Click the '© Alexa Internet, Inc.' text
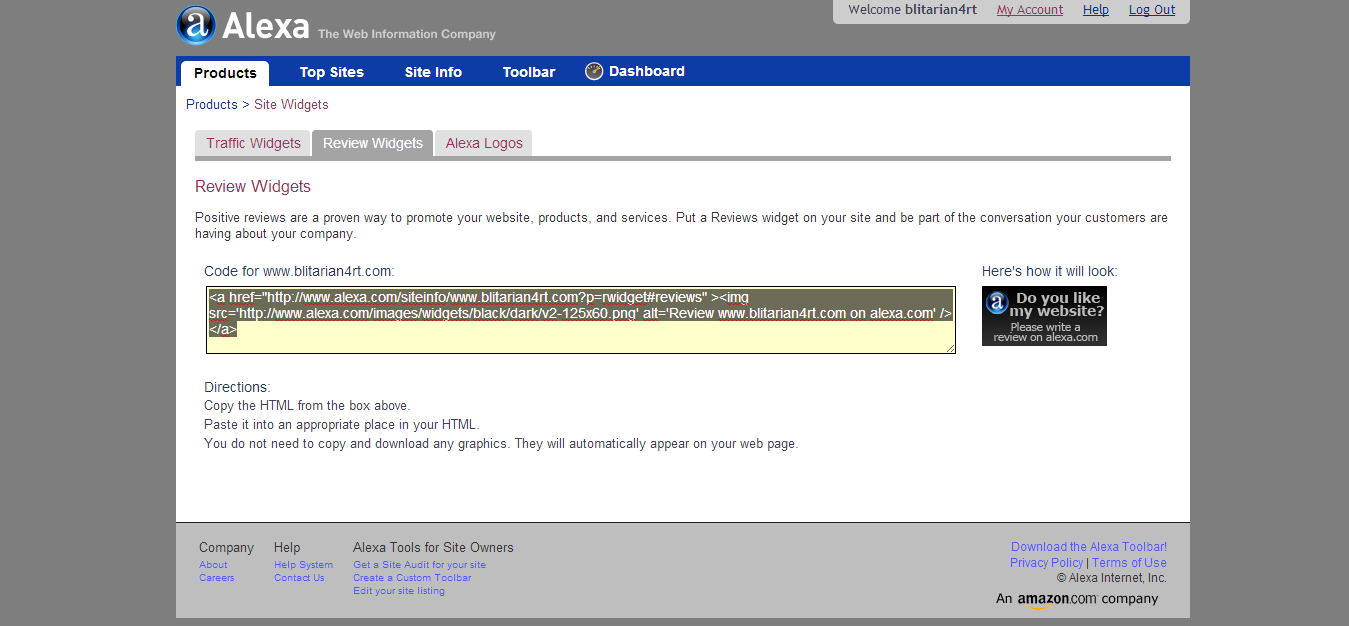The image size is (1349, 626). [1112, 578]
